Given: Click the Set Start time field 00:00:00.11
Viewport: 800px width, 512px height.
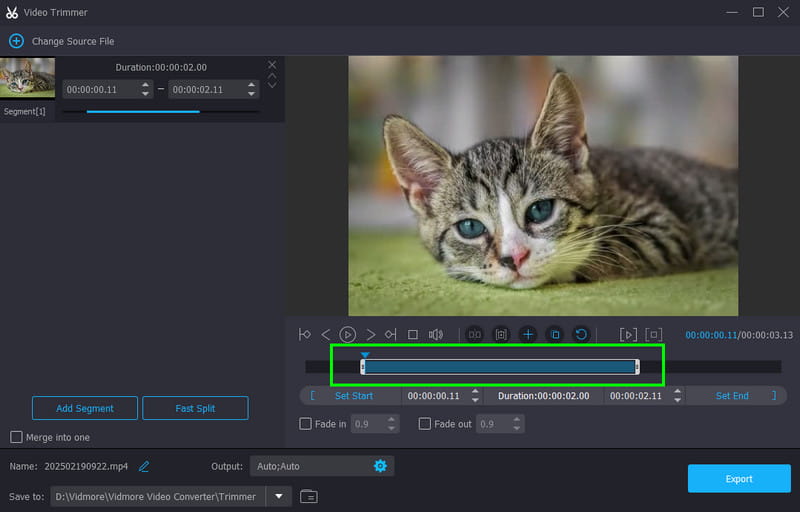Looking at the screenshot, I should point(434,396).
